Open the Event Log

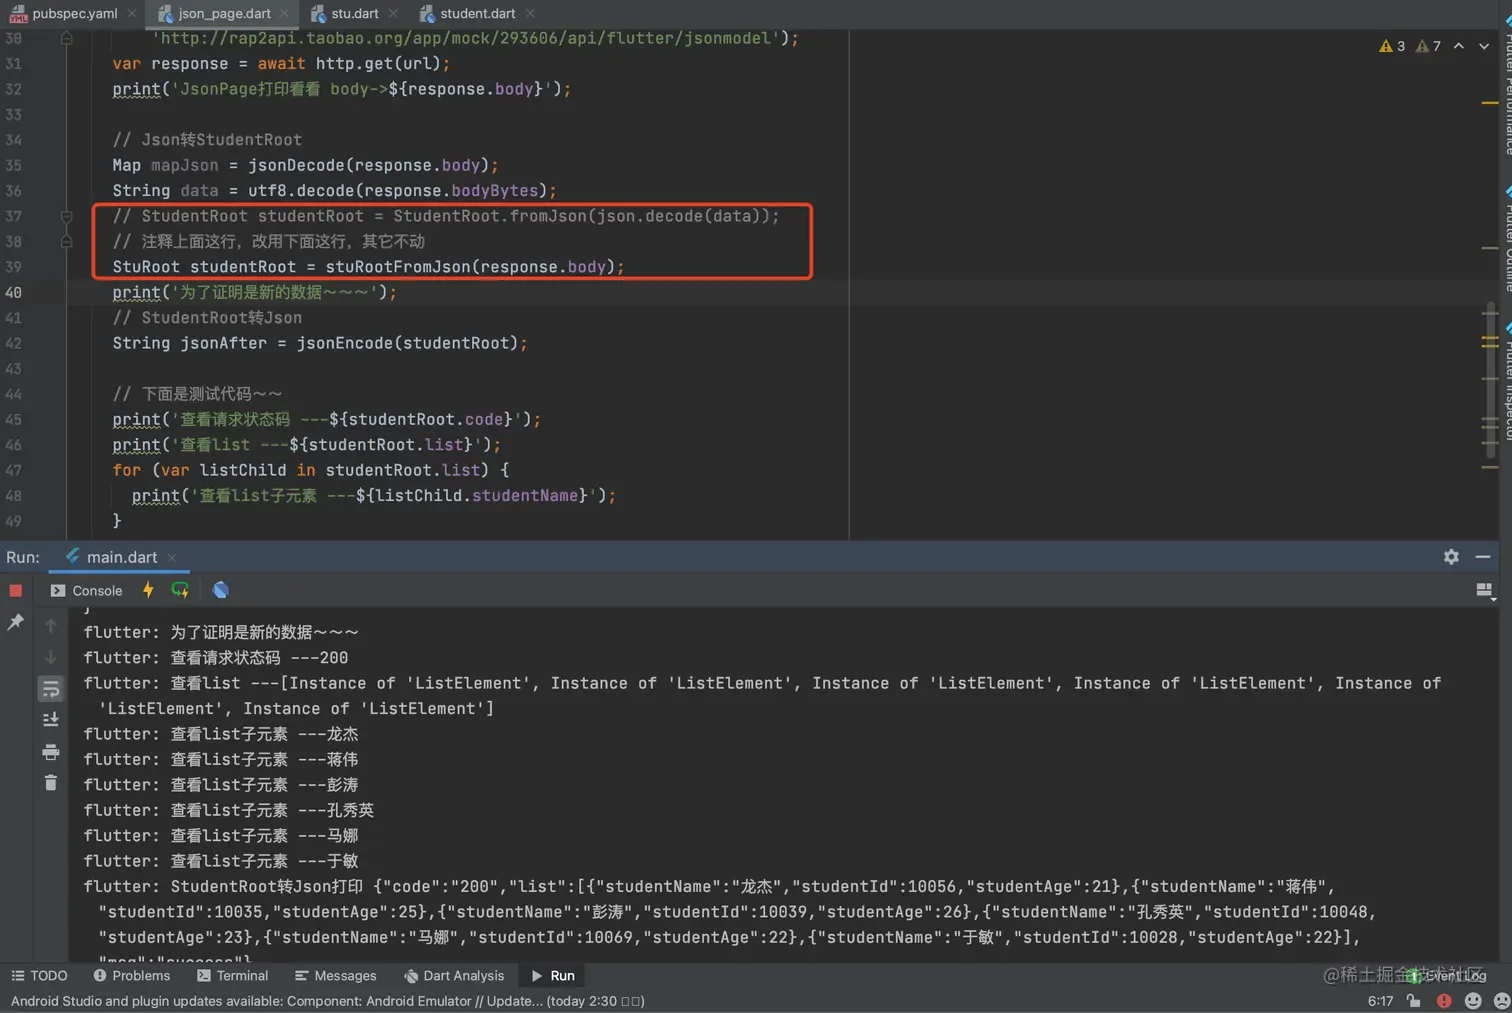click(x=1448, y=975)
